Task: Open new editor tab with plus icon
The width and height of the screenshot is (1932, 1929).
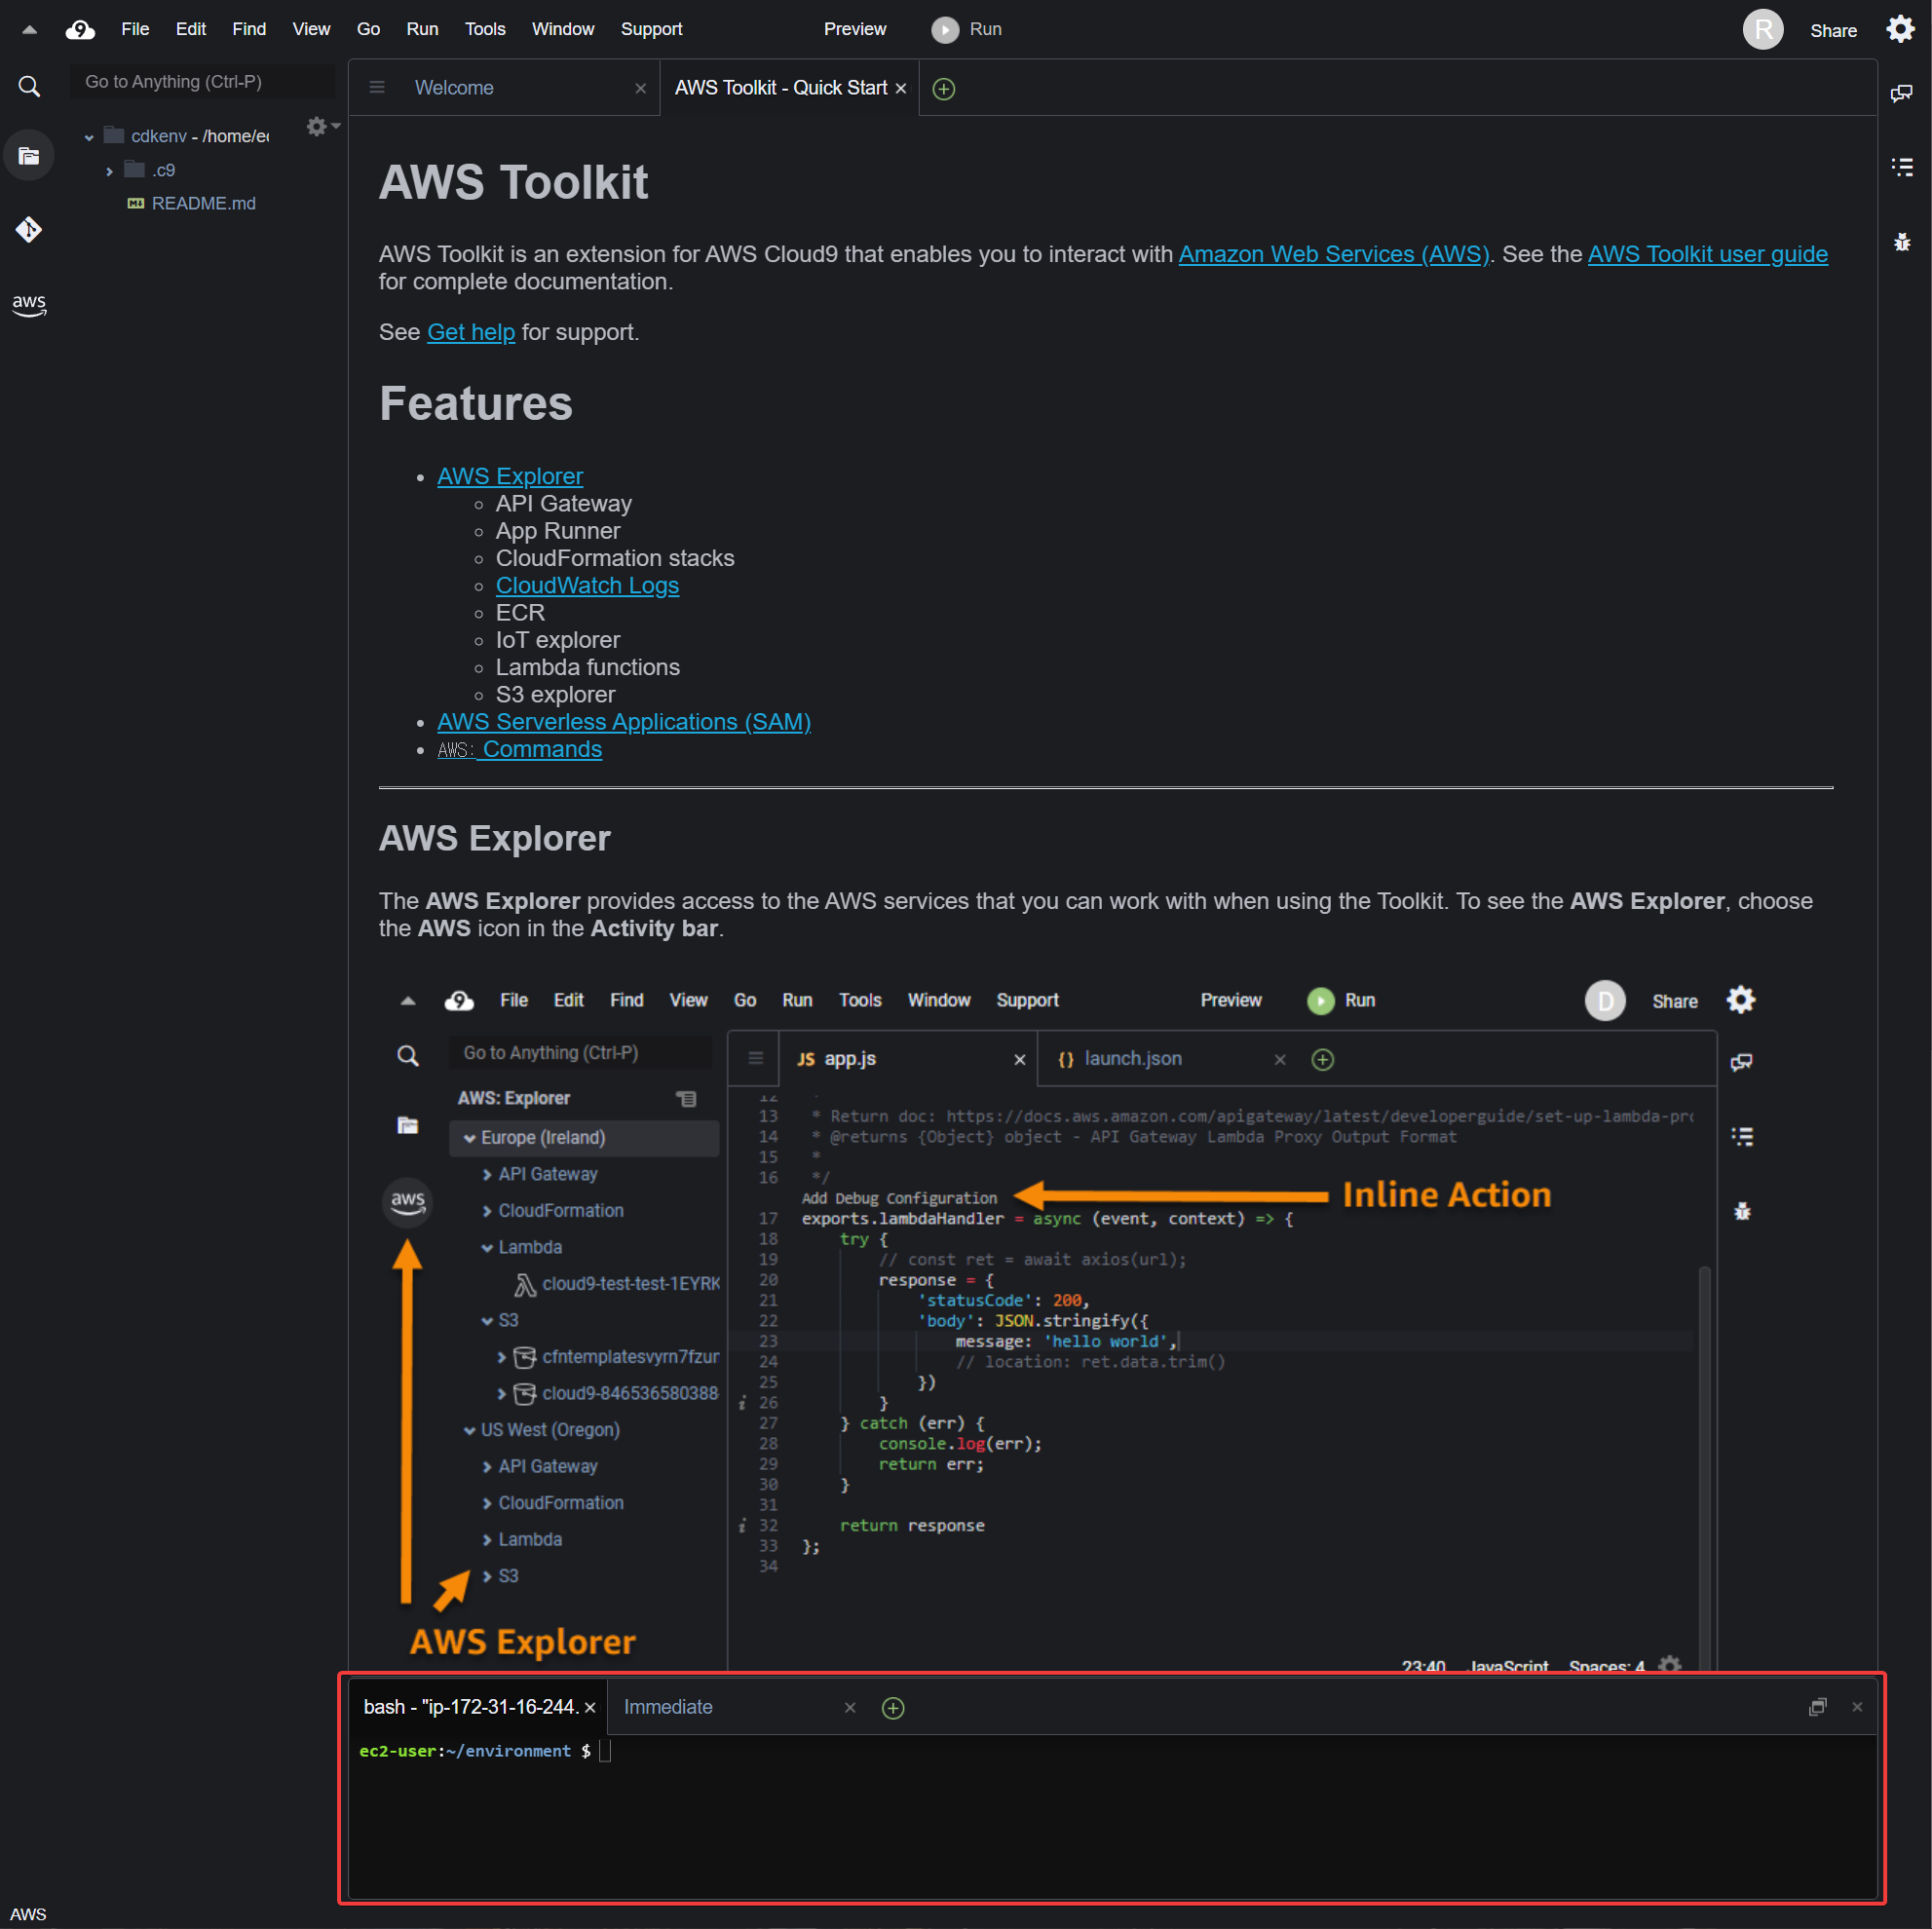Action: point(943,89)
